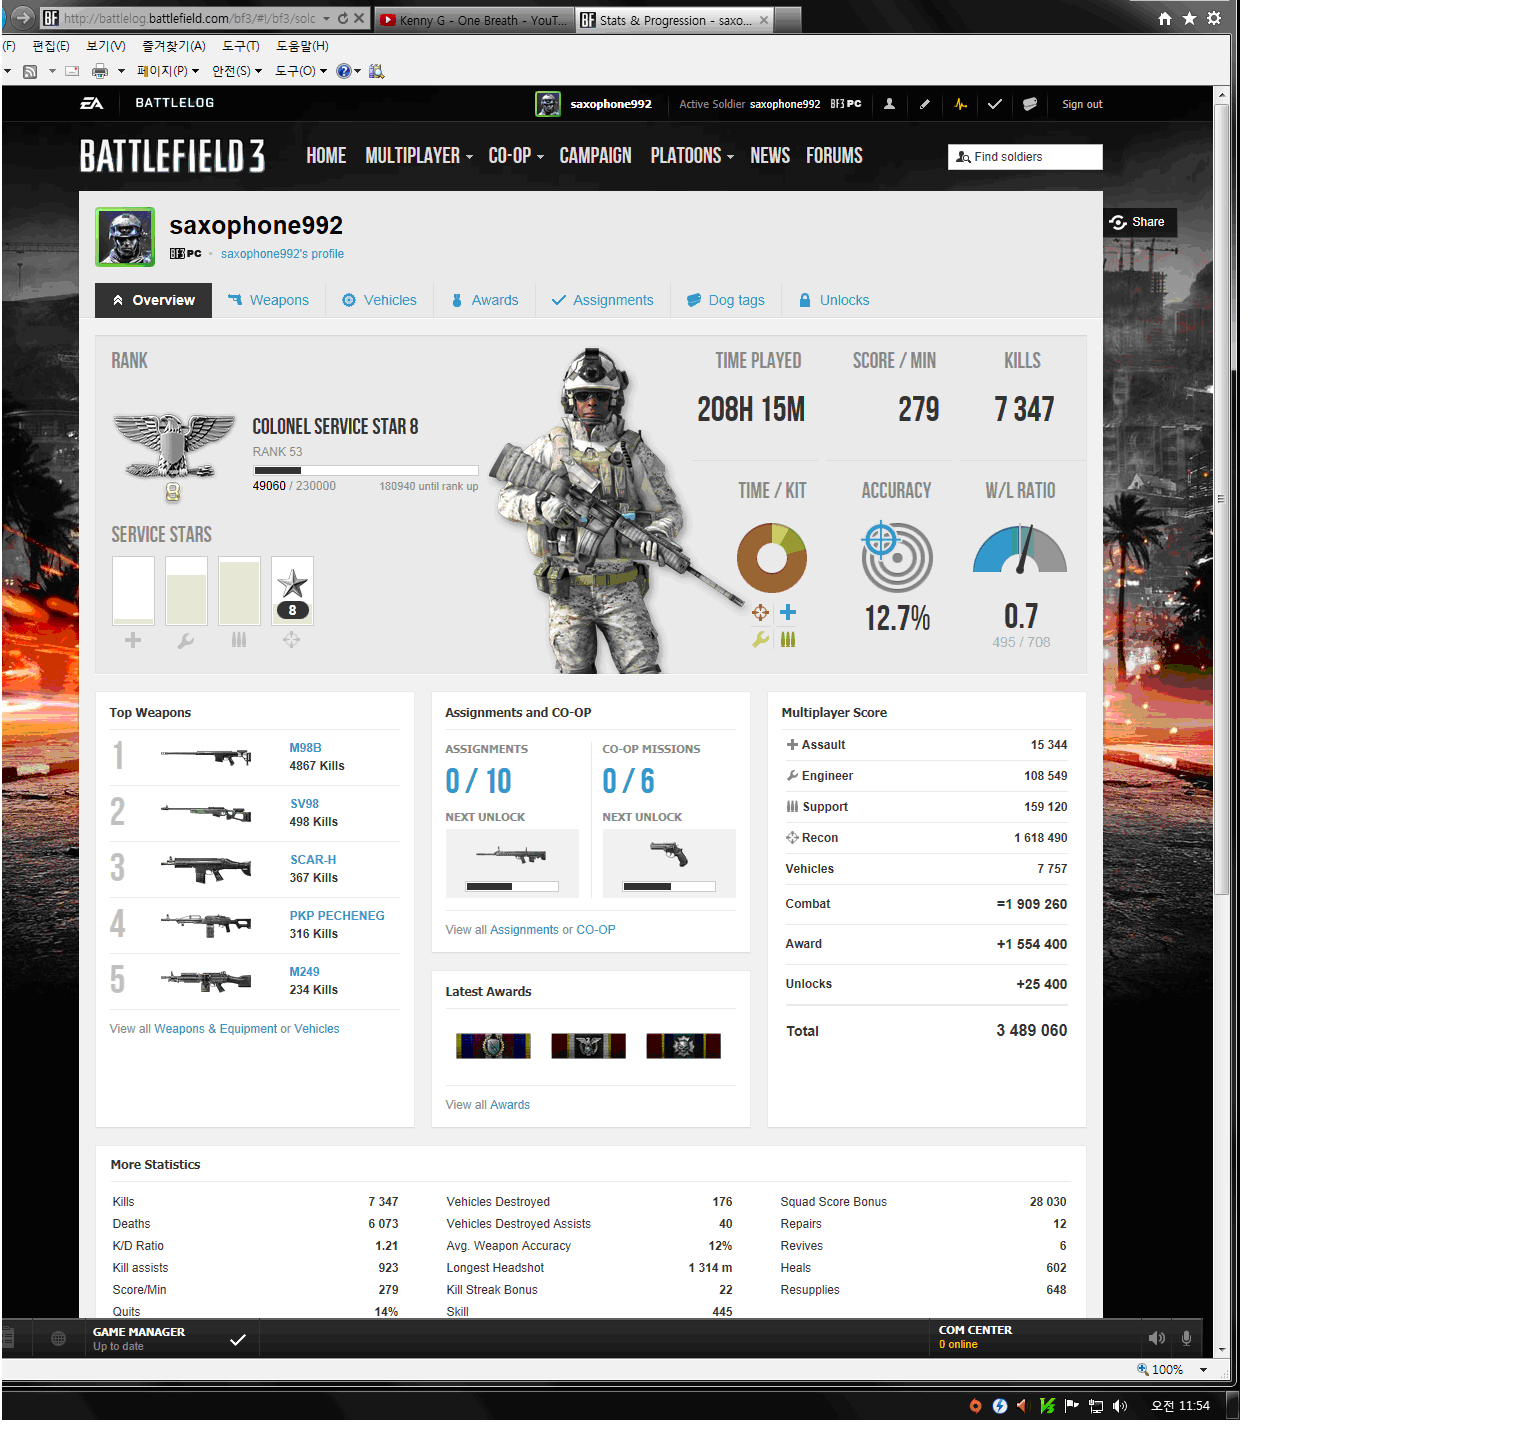Click the RSS feed icon in toolbar
Screen dimensions: 1536x1440
(30, 71)
